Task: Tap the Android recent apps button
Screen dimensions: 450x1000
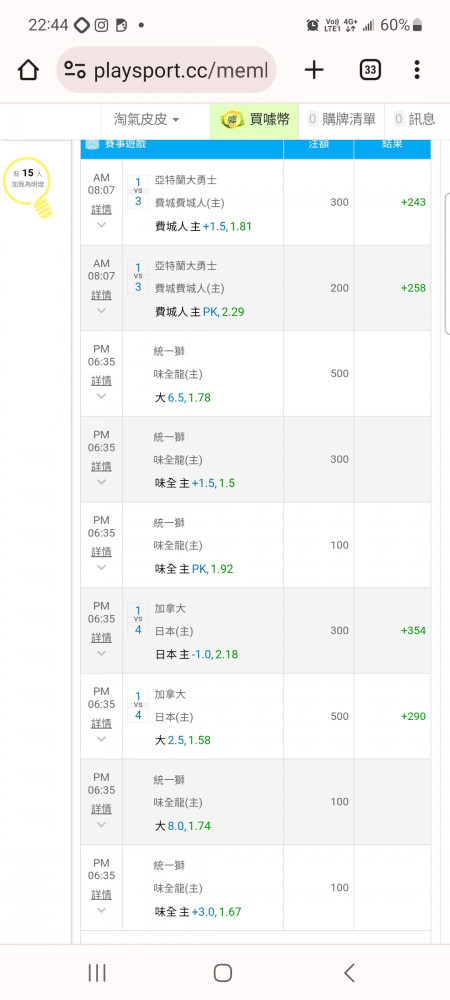Action: coord(97,973)
